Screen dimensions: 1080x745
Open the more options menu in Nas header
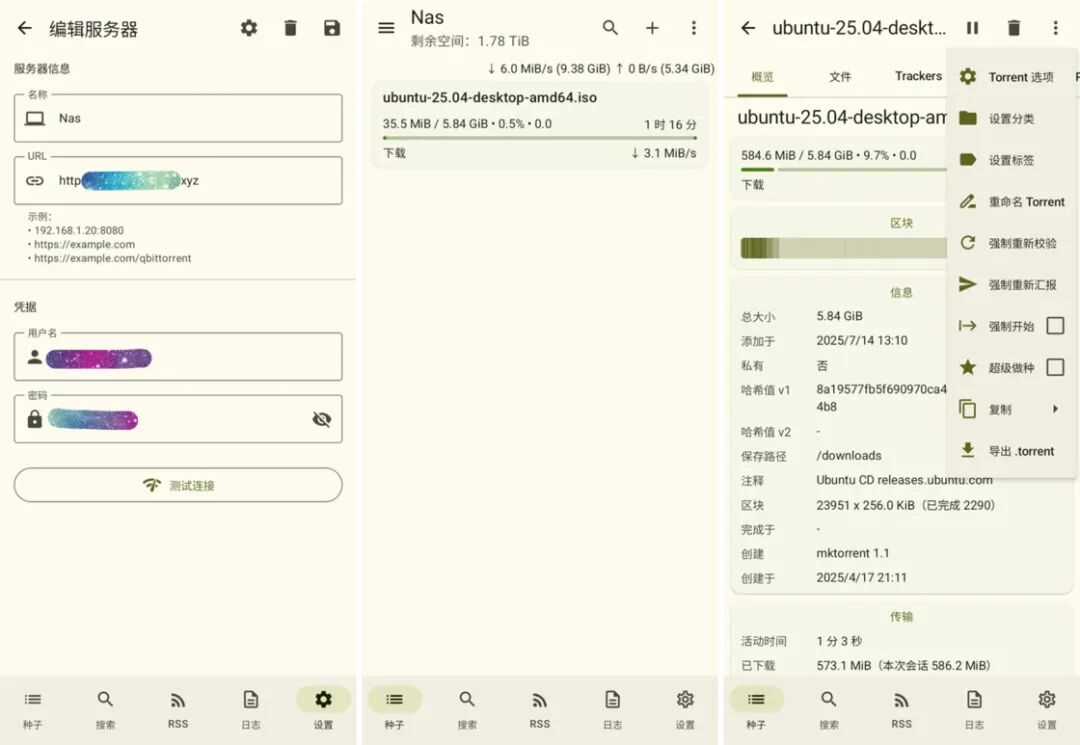pyautogui.click(x=694, y=28)
